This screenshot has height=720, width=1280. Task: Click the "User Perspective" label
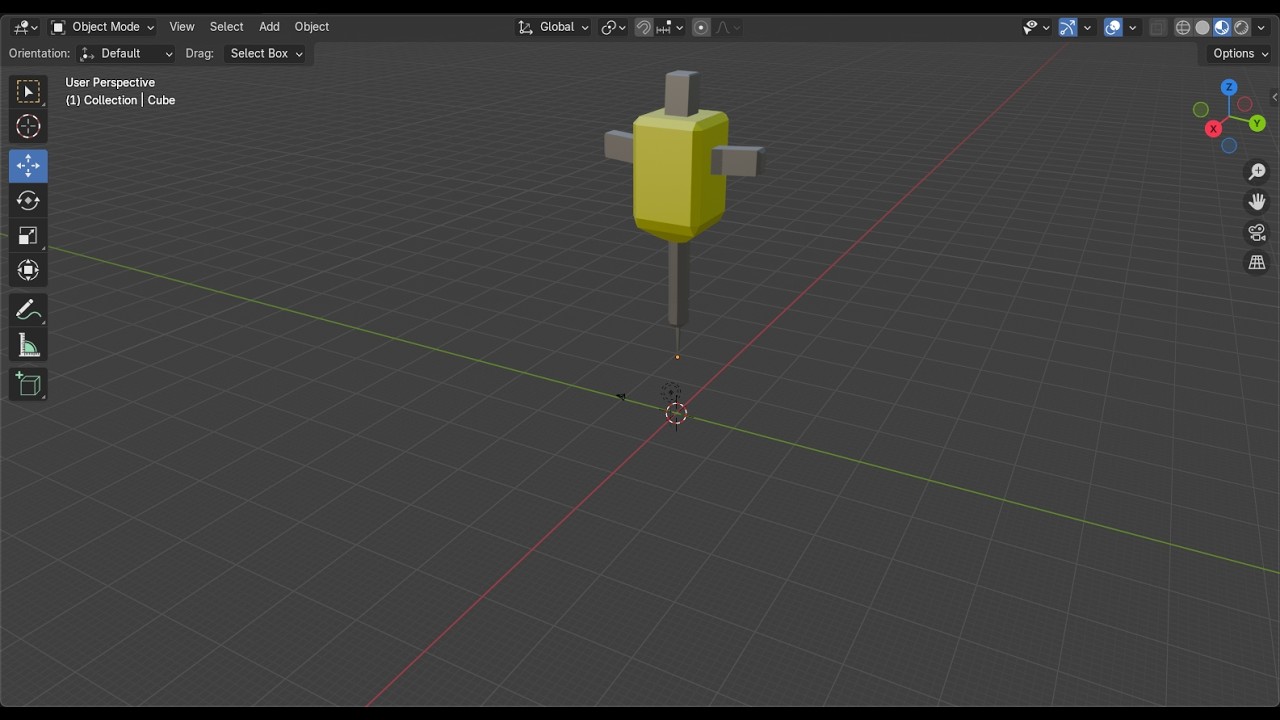(110, 83)
